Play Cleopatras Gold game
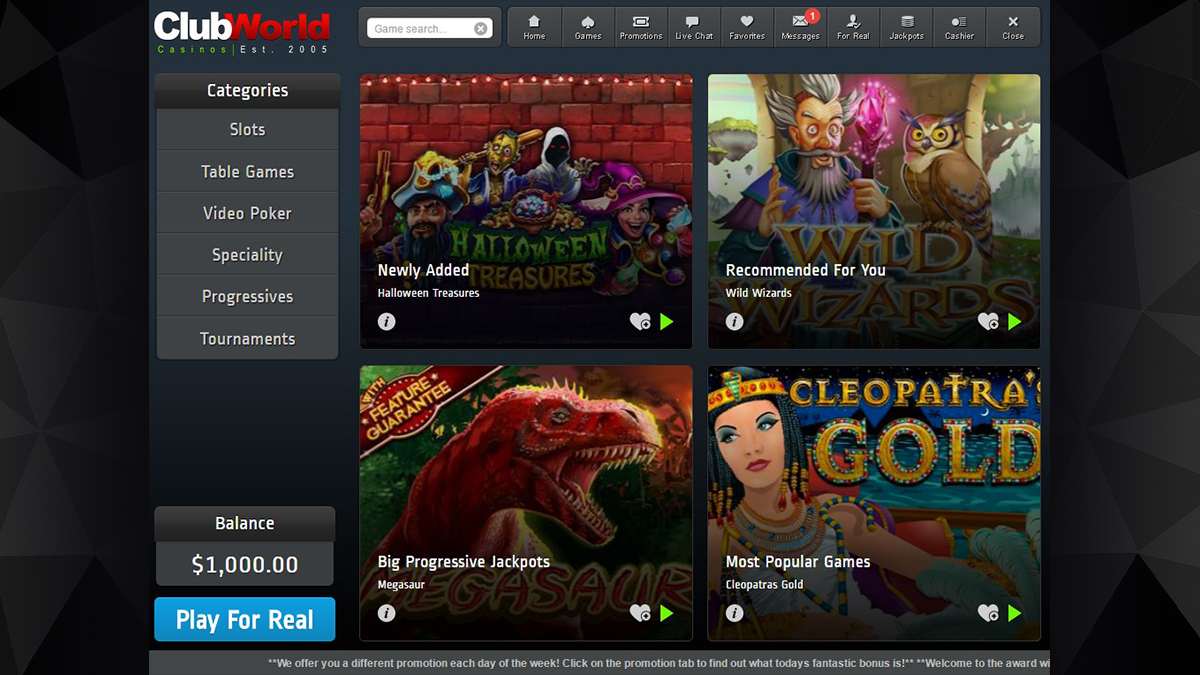This screenshot has height=675, width=1200. point(1015,614)
